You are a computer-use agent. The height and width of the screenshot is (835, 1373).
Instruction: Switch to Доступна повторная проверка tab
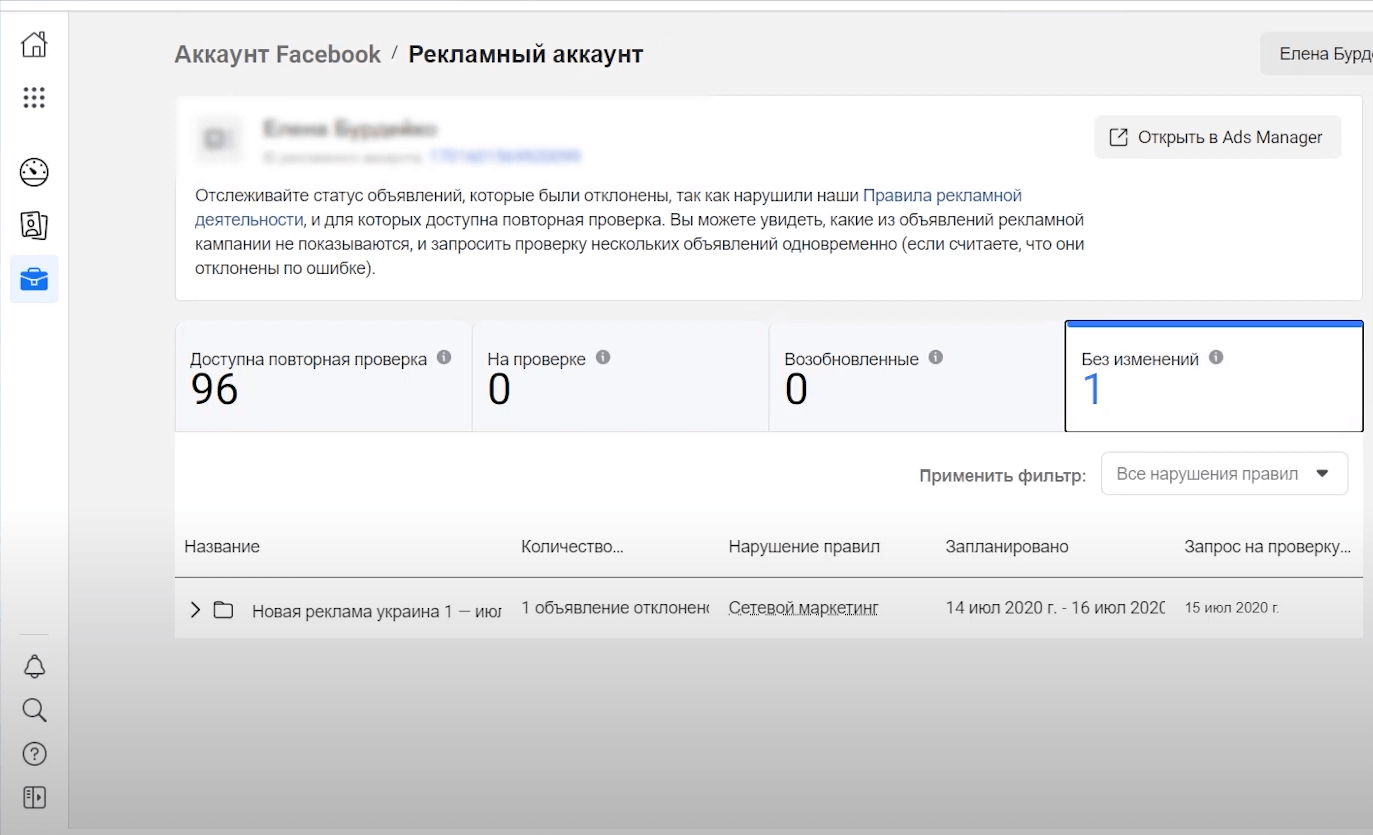tap(323, 377)
